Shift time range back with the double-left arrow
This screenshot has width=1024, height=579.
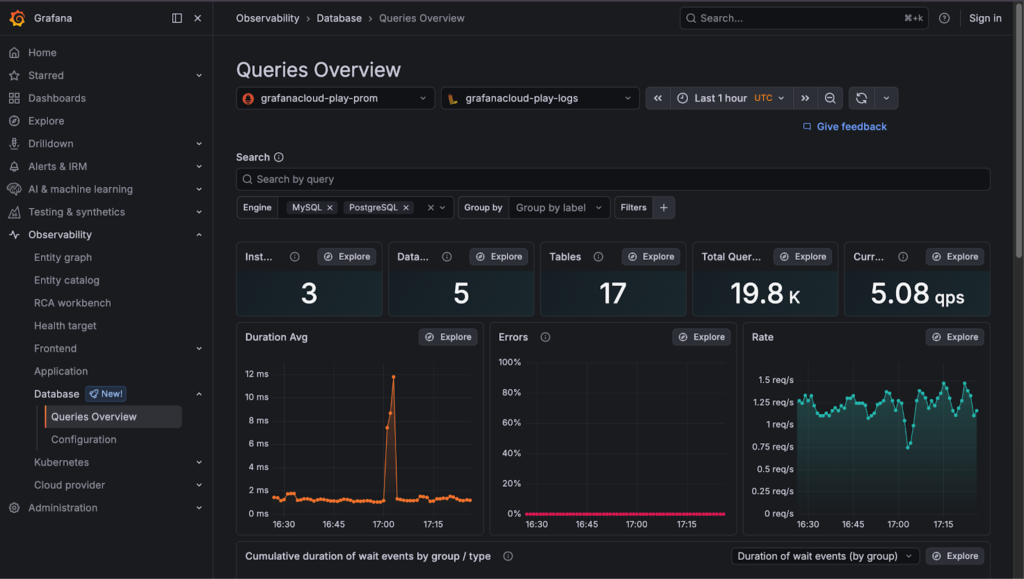pyautogui.click(x=657, y=97)
